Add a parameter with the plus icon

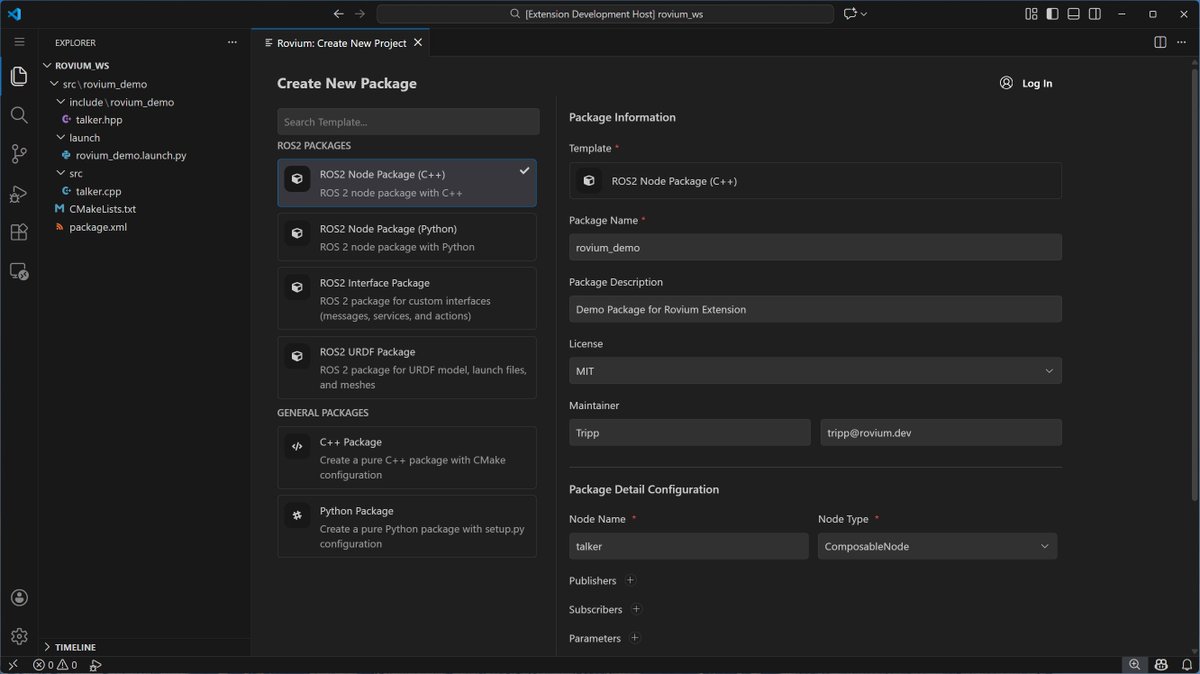(x=634, y=638)
